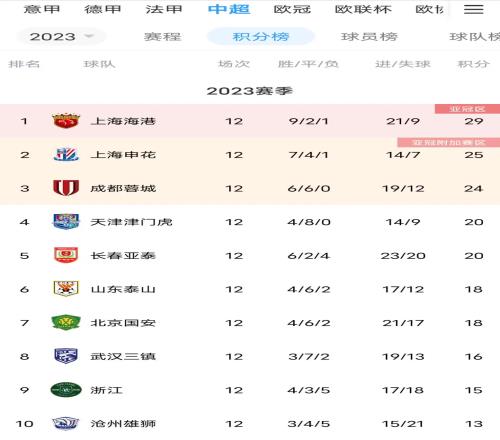The height and width of the screenshot is (440, 500).
Task: Switch to the 欧冠 league tab
Action: (292, 9)
